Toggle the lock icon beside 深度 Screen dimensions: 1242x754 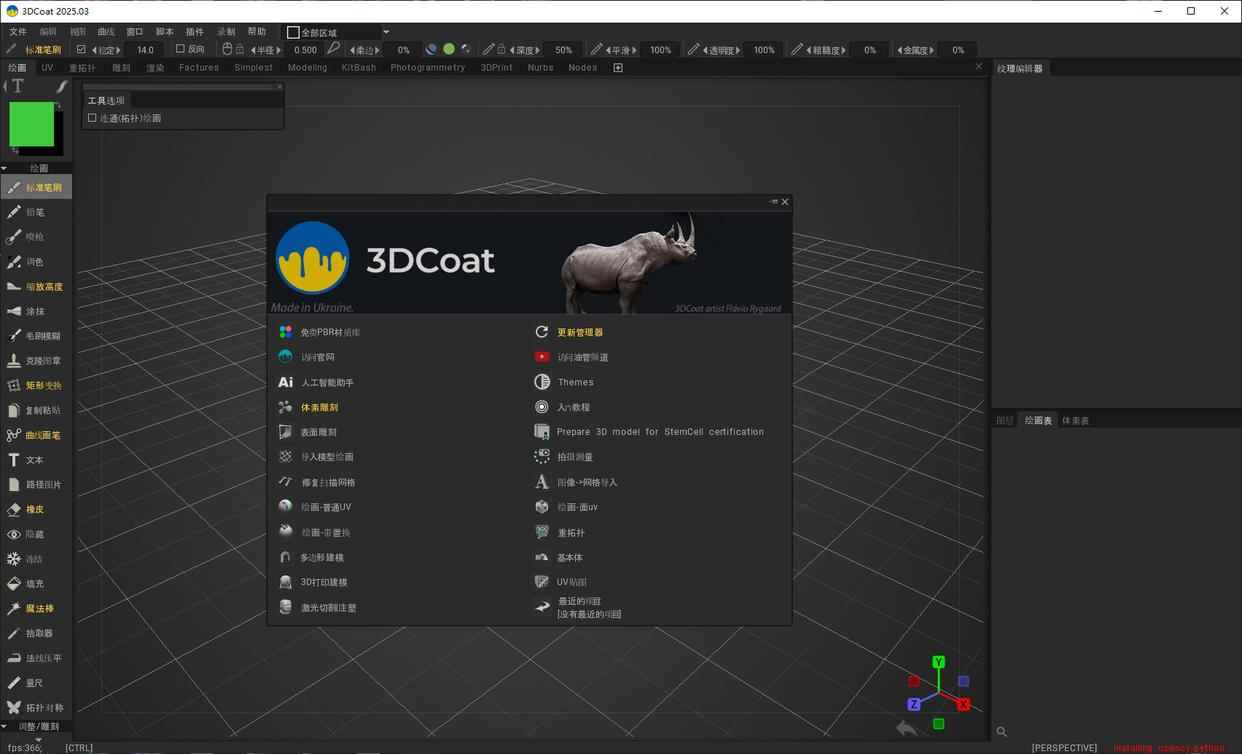coord(501,49)
